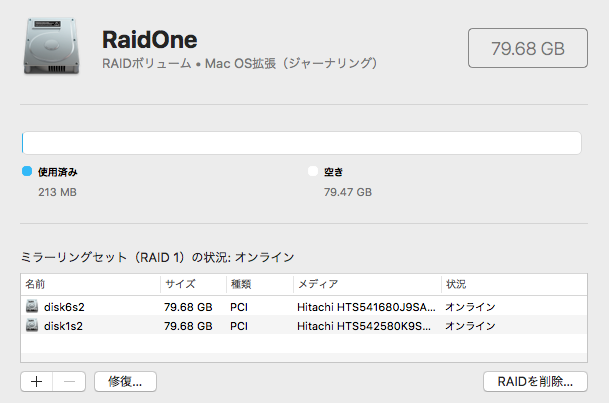The width and height of the screenshot is (609, 403).
Task: Click the white 空き legend dot
Action: pyautogui.click(x=313, y=171)
